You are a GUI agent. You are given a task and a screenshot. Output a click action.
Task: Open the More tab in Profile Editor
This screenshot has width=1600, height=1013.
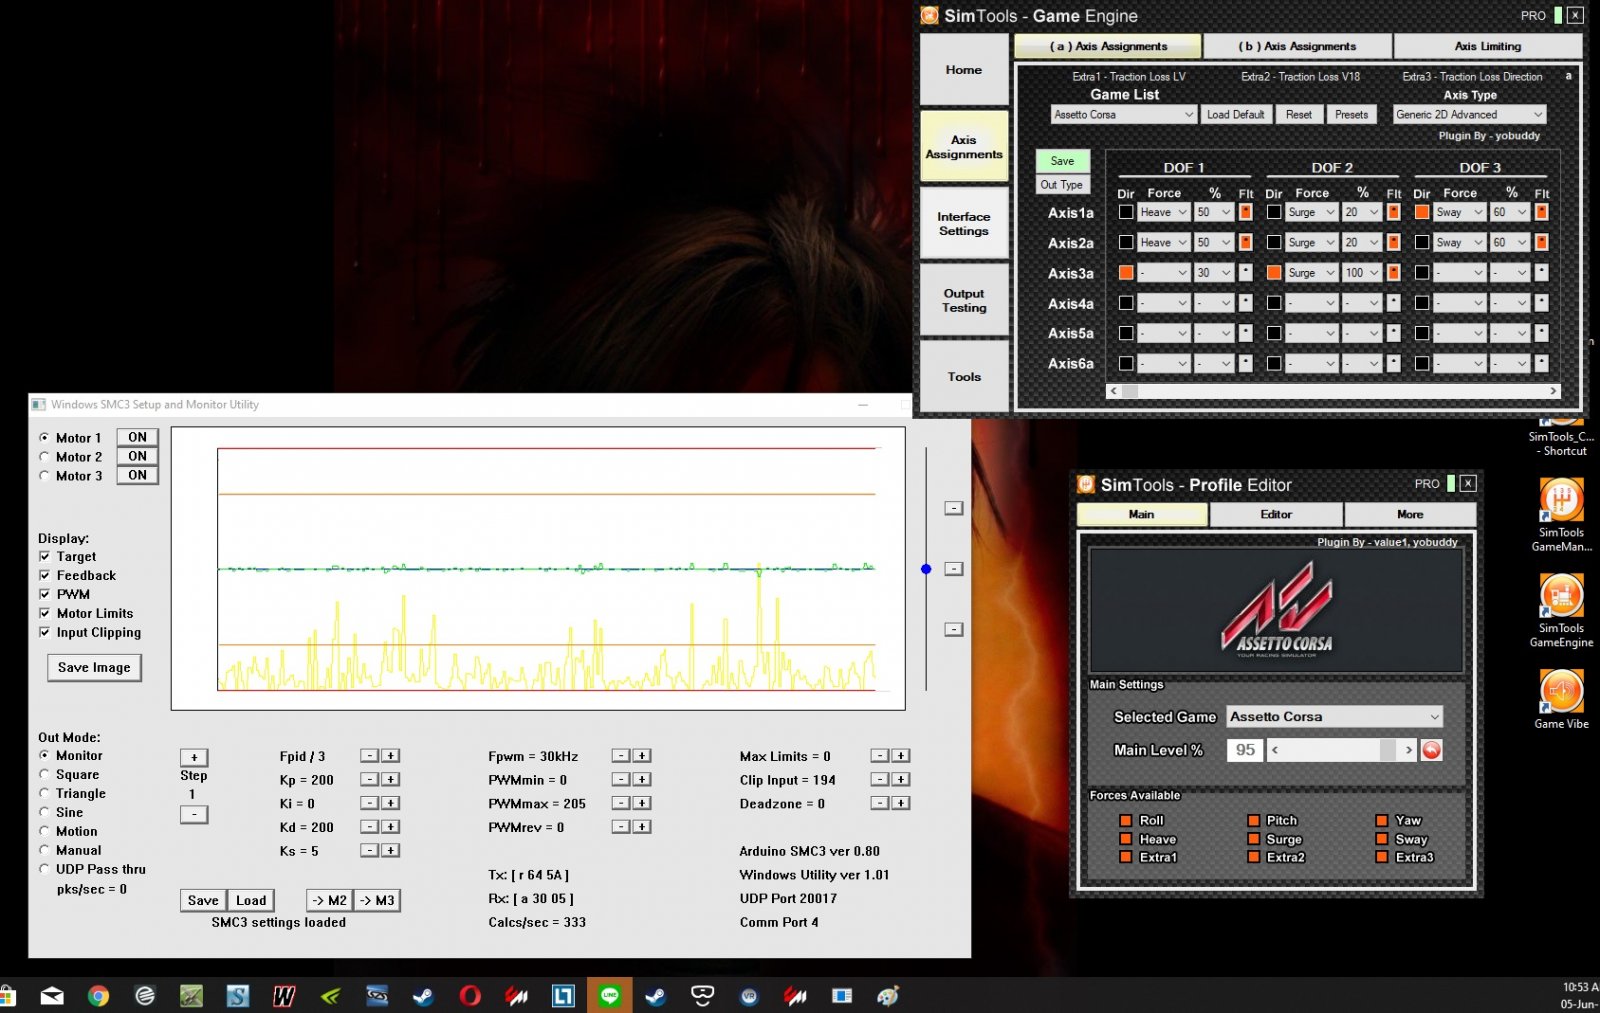pyautogui.click(x=1410, y=514)
